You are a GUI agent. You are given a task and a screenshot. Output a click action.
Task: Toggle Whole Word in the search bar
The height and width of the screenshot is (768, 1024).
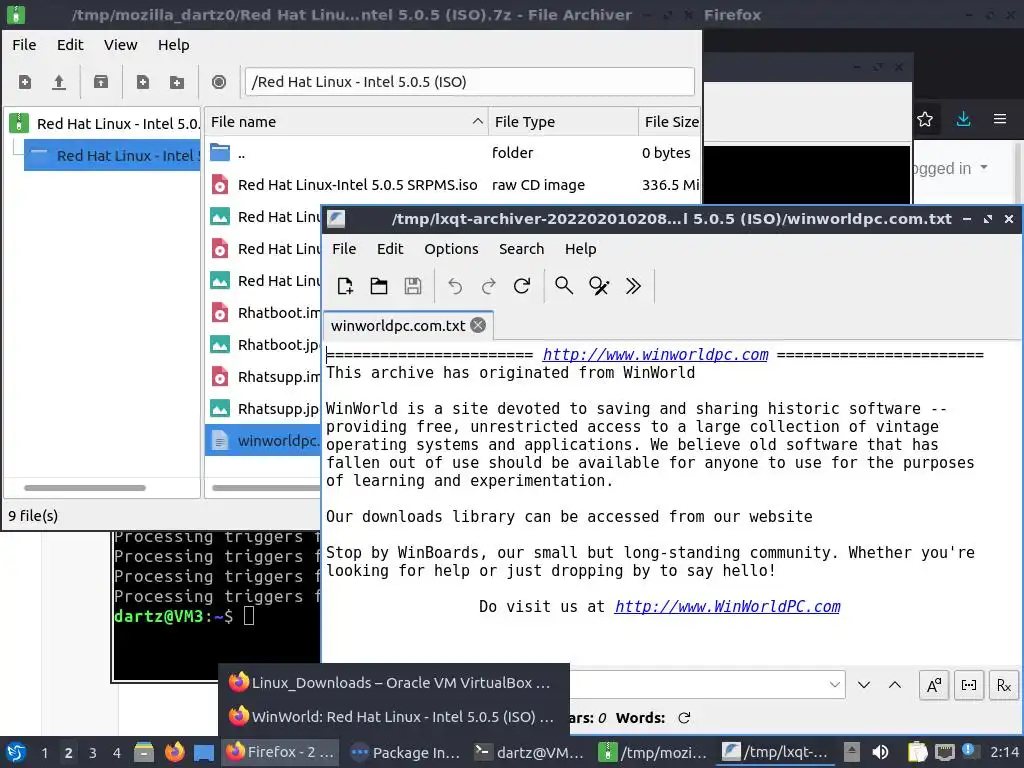(968, 685)
